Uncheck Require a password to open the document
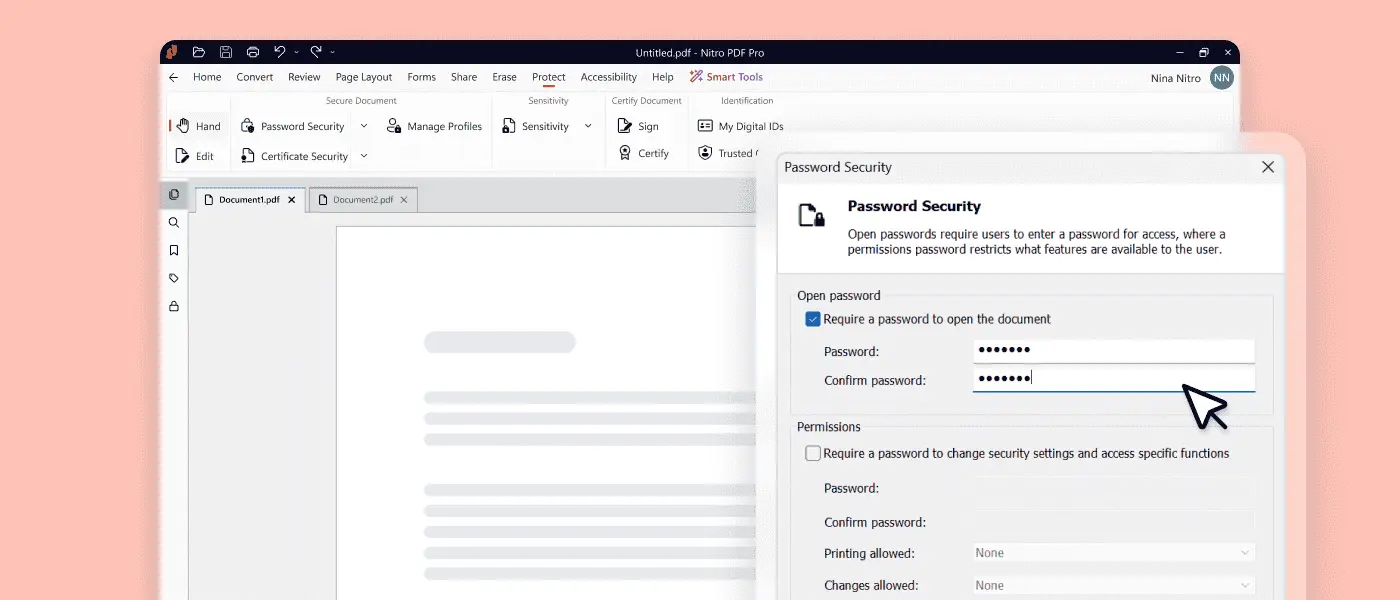Screen dimensions: 1400x600 pyautogui.click(x=813, y=319)
